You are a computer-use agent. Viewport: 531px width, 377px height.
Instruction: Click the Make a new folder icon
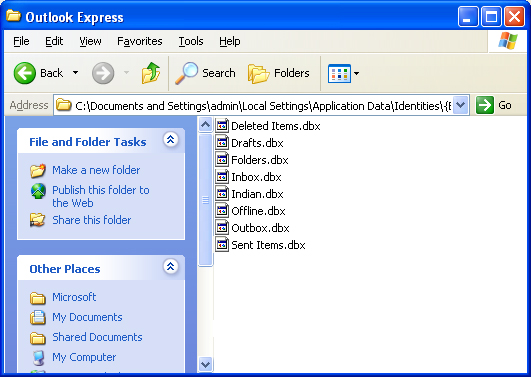38,170
